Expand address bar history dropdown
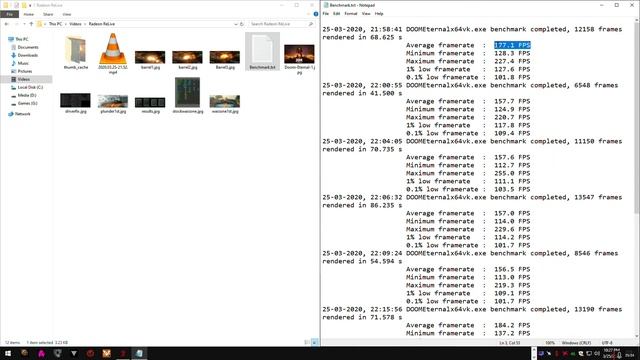Image resolution: width=640 pixels, height=360 pixels. tap(236, 24)
